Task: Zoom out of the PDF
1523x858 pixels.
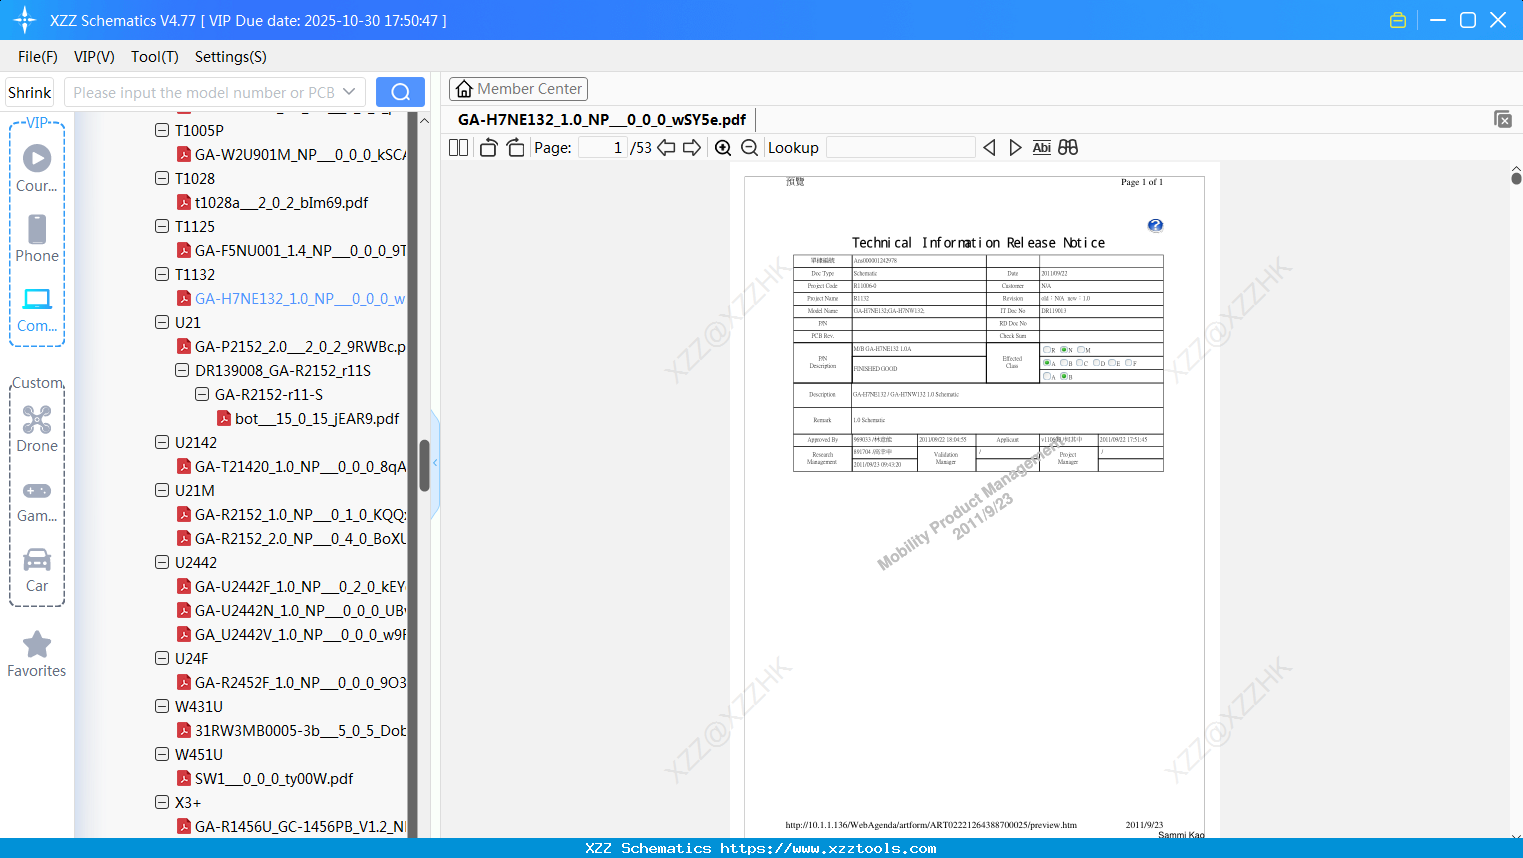Action: 749,148
